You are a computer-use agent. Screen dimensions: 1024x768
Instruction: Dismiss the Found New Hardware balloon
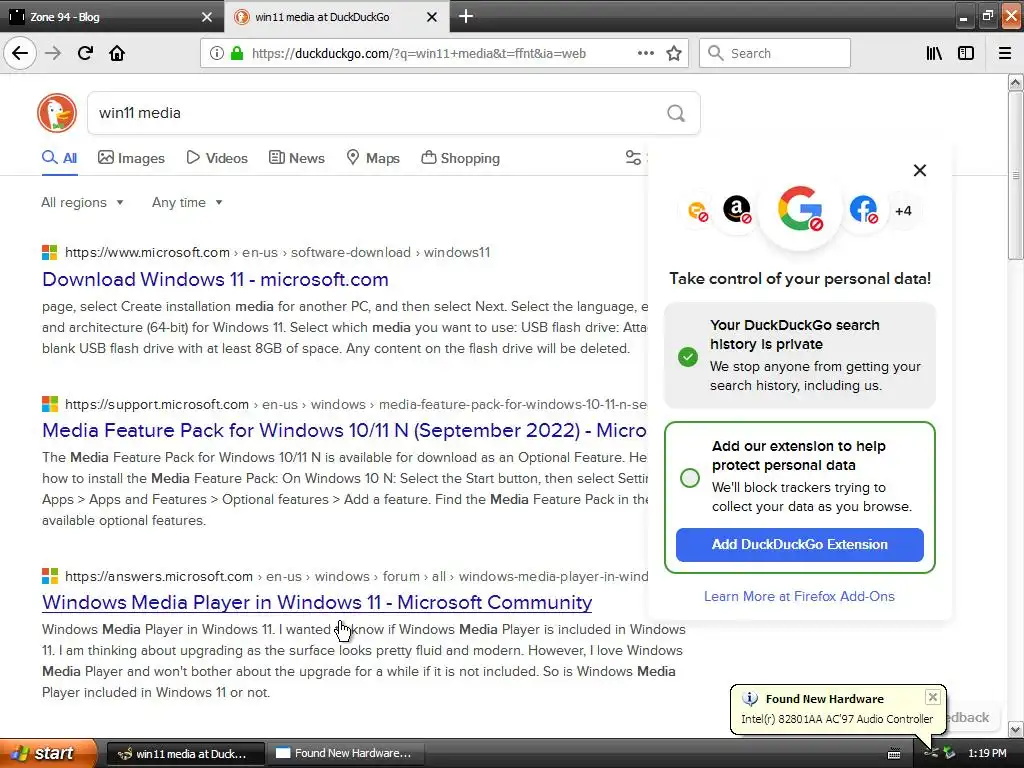[x=933, y=697]
